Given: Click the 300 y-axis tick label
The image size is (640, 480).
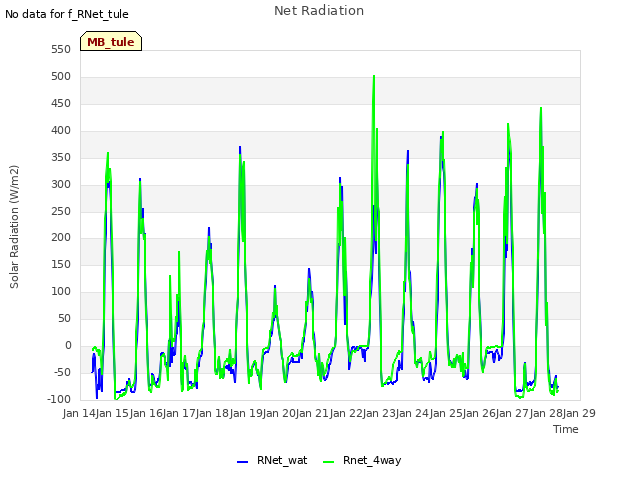Looking at the screenshot, I should click(61, 184).
